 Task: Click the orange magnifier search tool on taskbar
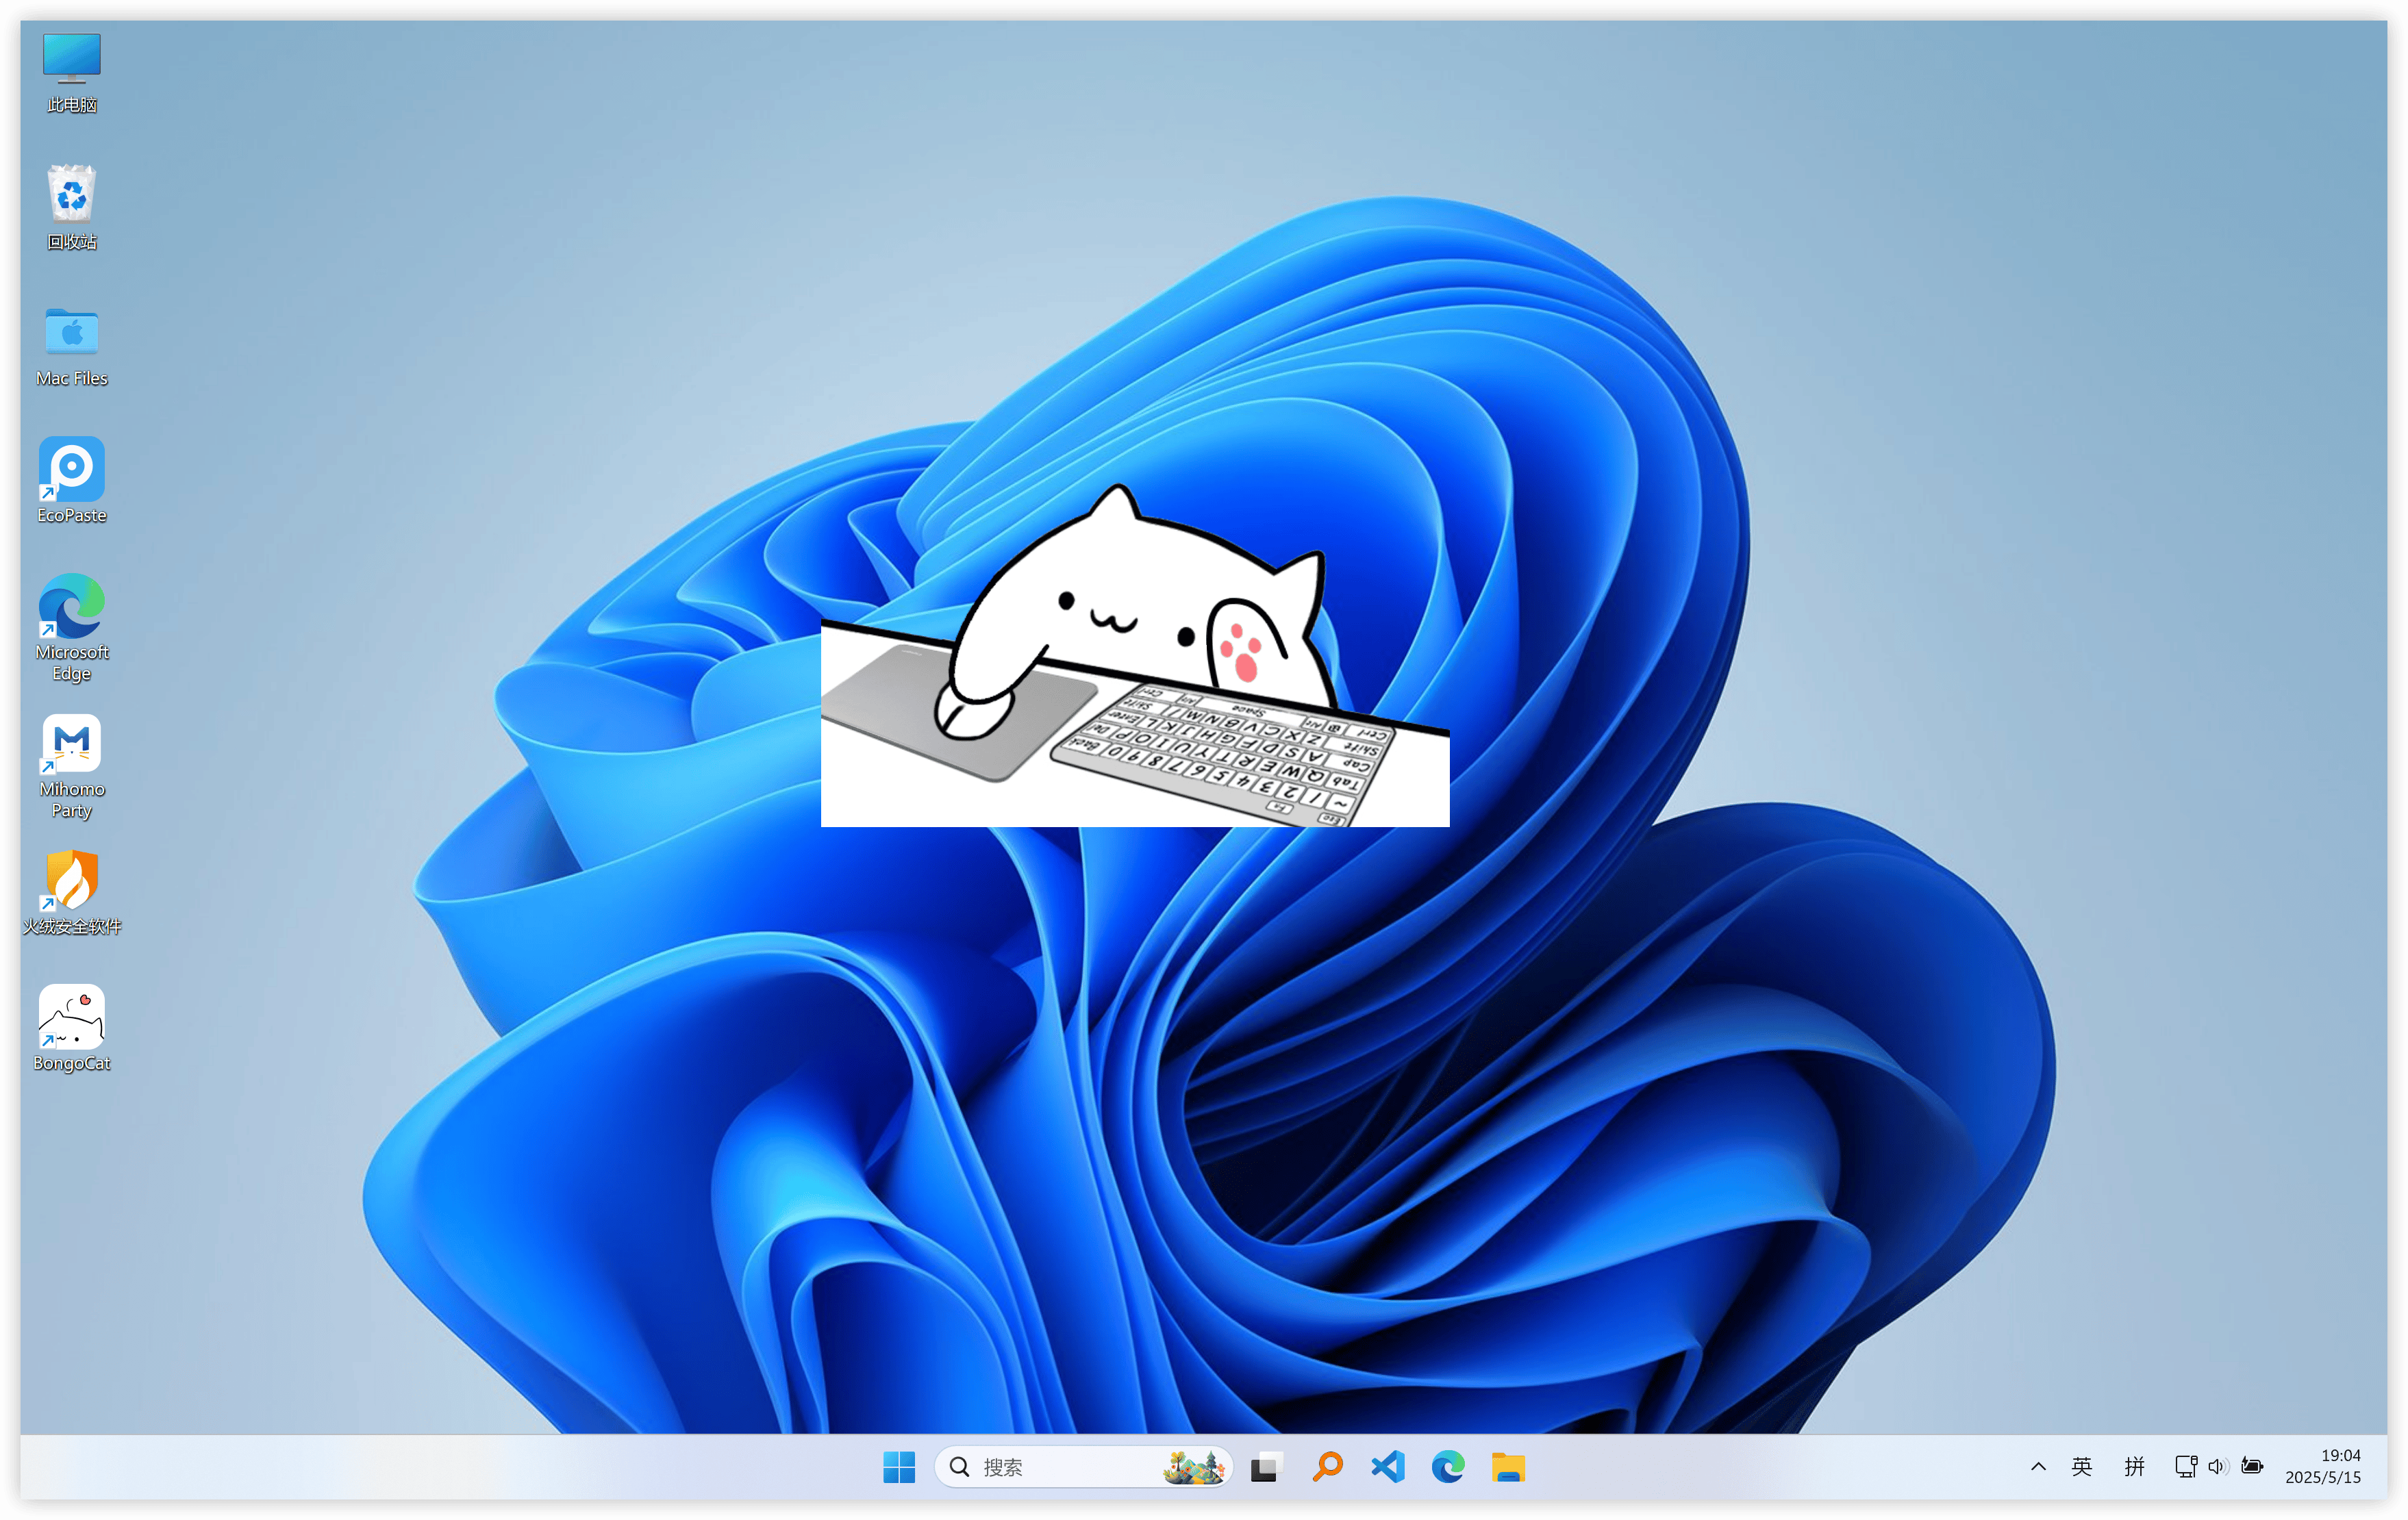click(1327, 1467)
